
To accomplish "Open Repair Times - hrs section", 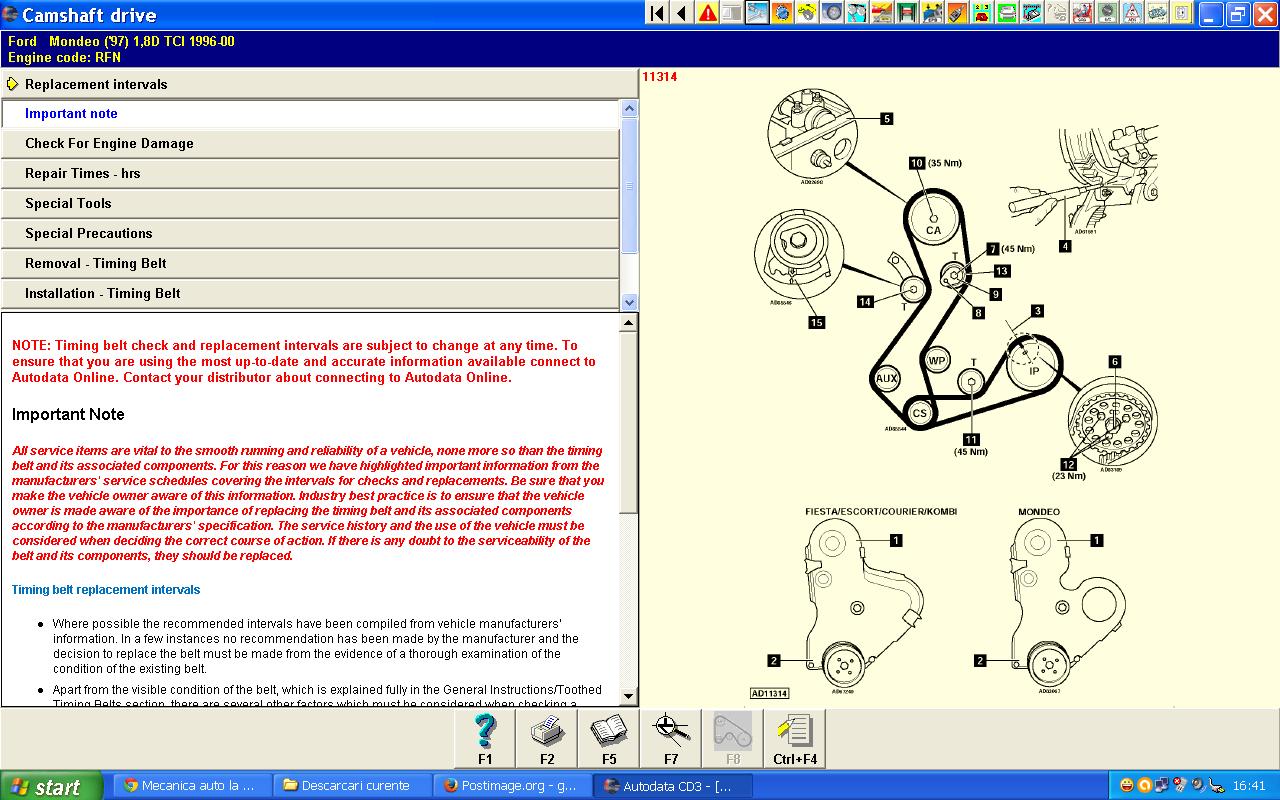I will (x=82, y=173).
